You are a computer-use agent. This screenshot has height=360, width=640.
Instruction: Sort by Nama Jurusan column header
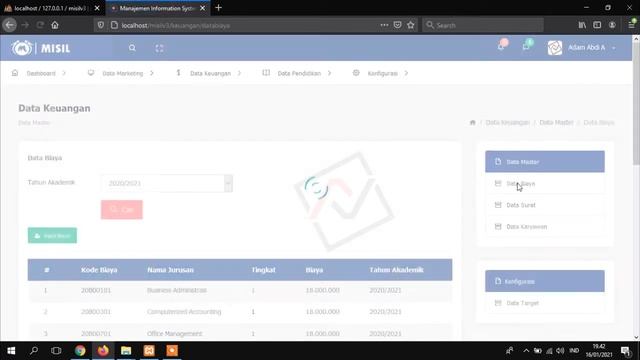[171, 270]
